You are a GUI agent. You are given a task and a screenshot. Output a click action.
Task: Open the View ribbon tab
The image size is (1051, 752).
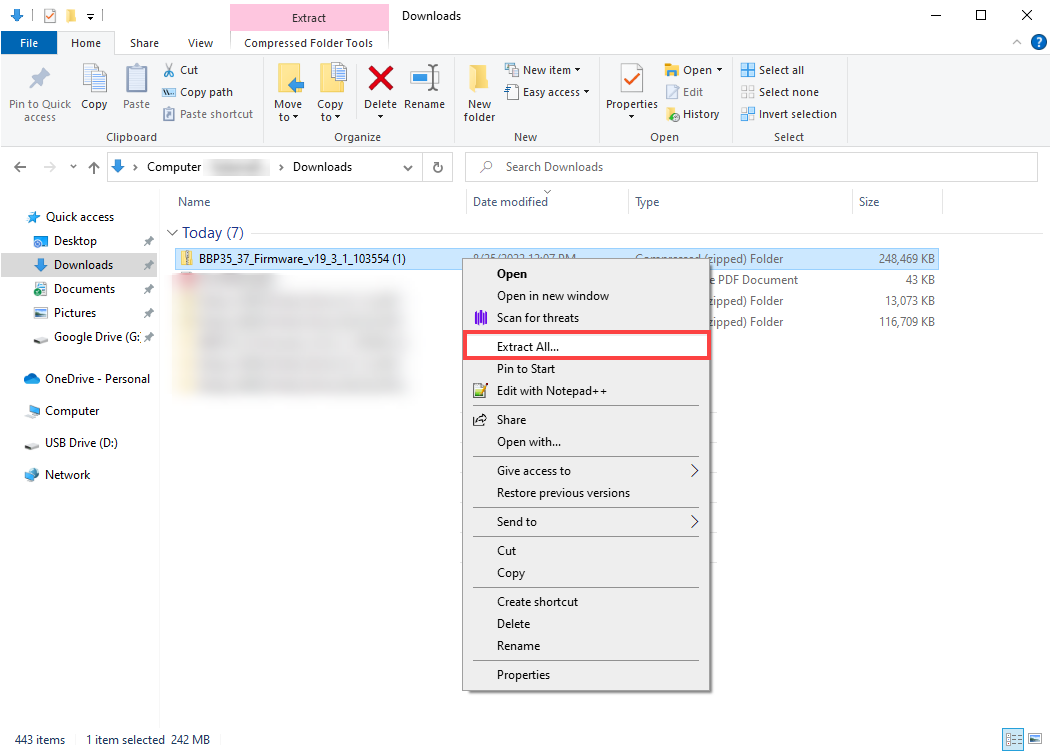pos(200,43)
